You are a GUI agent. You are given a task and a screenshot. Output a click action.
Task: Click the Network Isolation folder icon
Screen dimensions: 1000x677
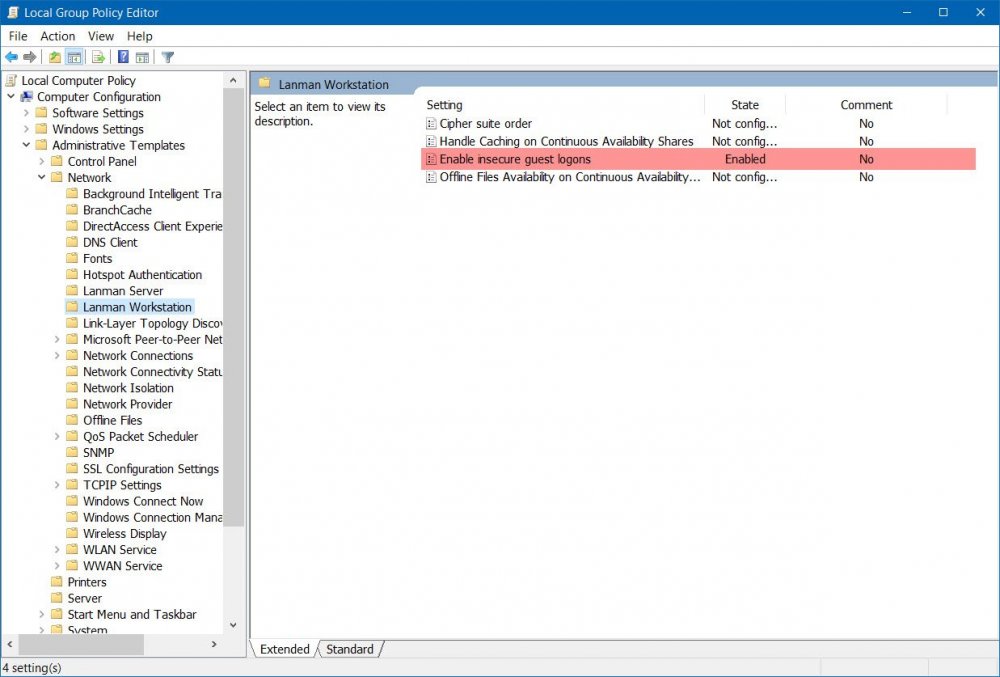tap(72, 388)
